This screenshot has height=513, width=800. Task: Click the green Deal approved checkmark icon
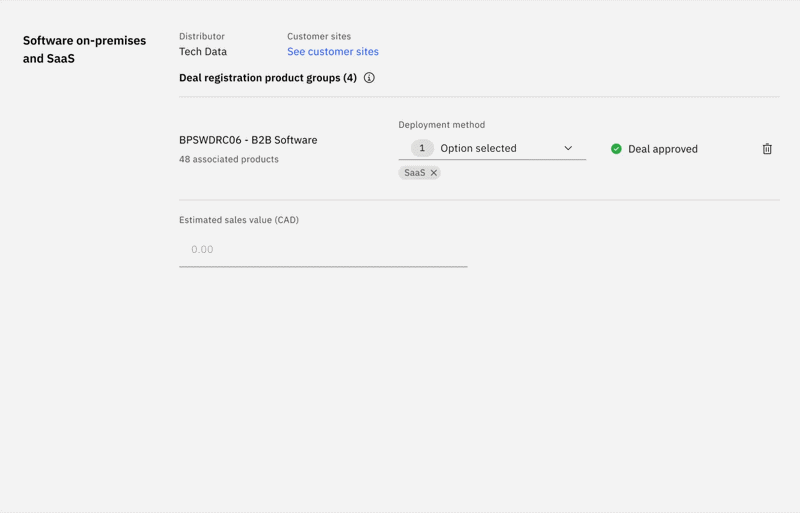616,149
